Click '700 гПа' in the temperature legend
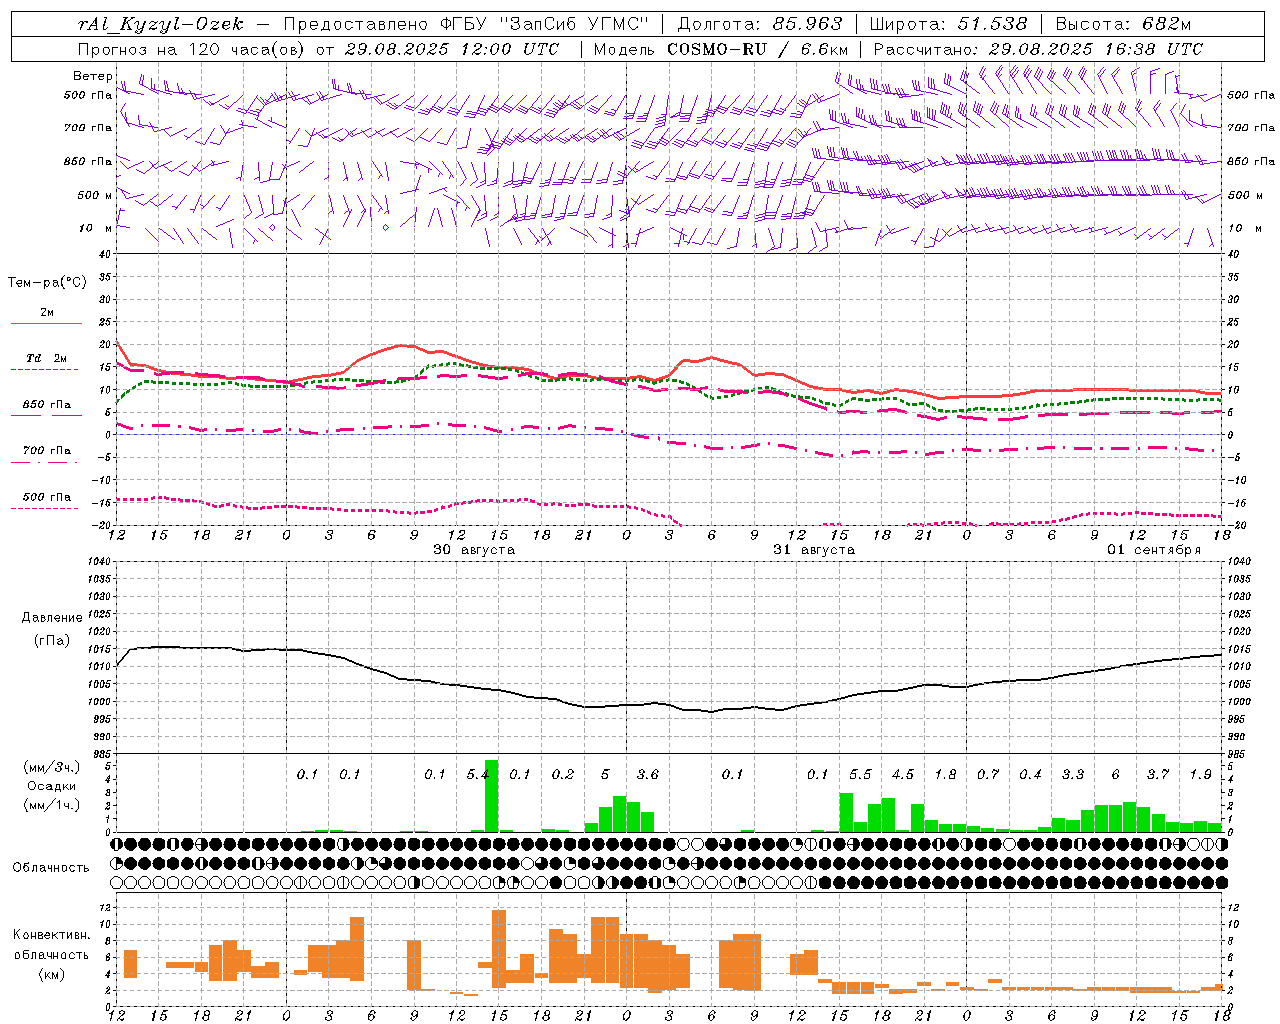 [x=47, y=451]
